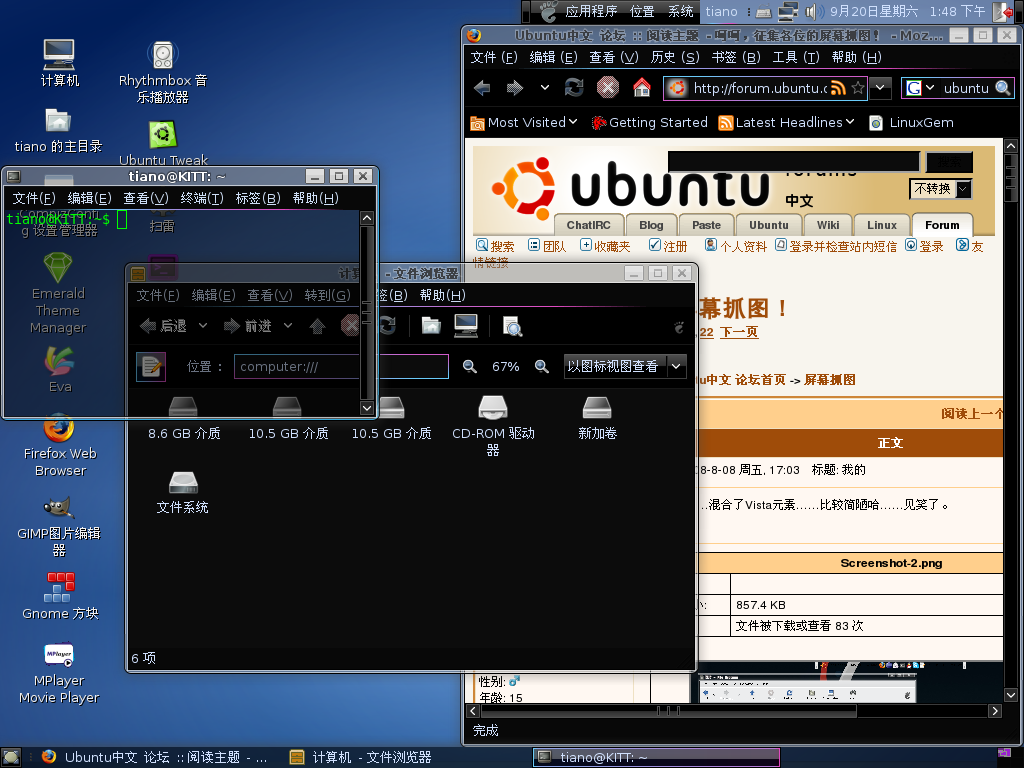
Task: Launch GIMP from desktop icon
Action: (x=59, y=508)
